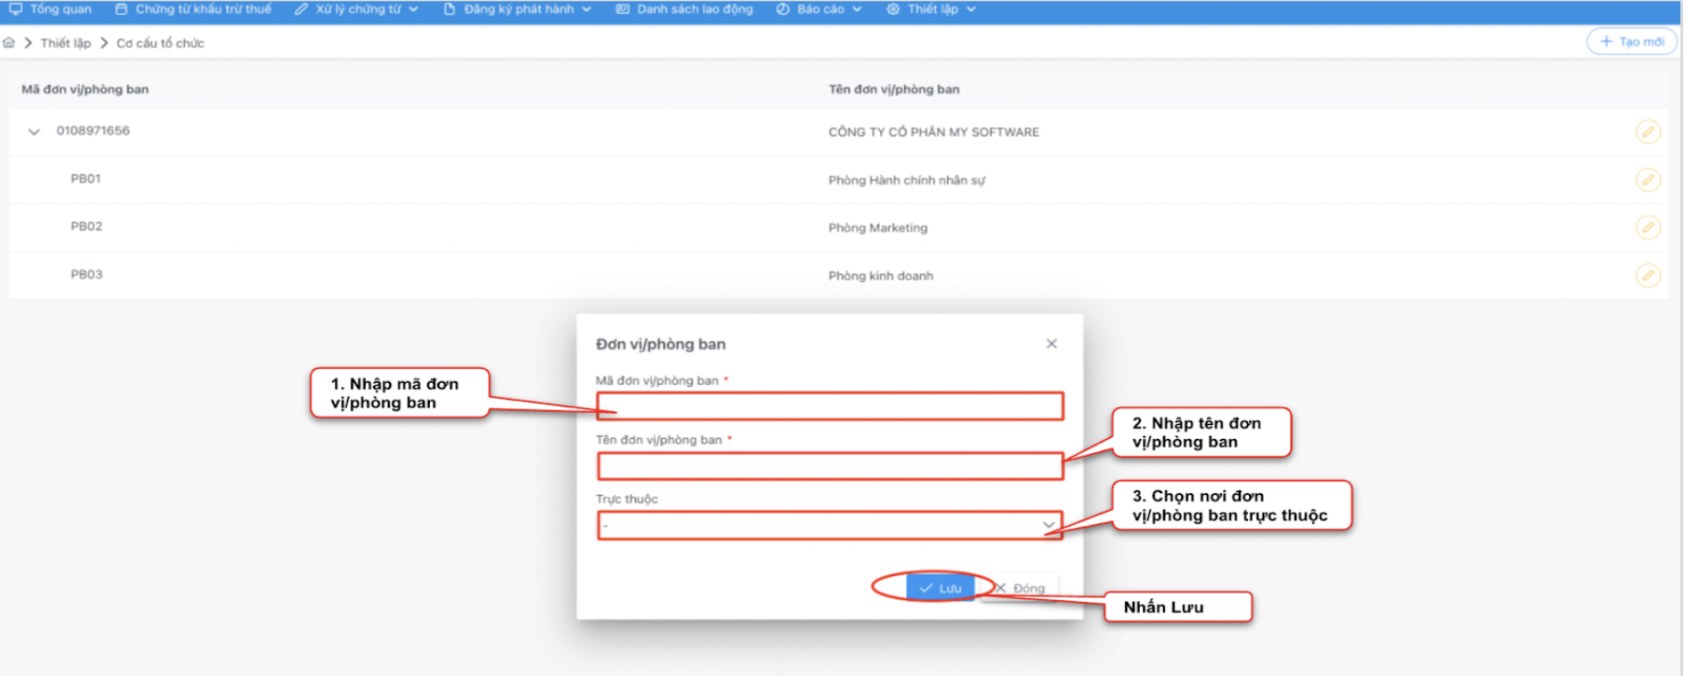The height and width of the screenshot is (676, 1686).
Task: Go to Tổng quan overview
Action: point(50,9)
